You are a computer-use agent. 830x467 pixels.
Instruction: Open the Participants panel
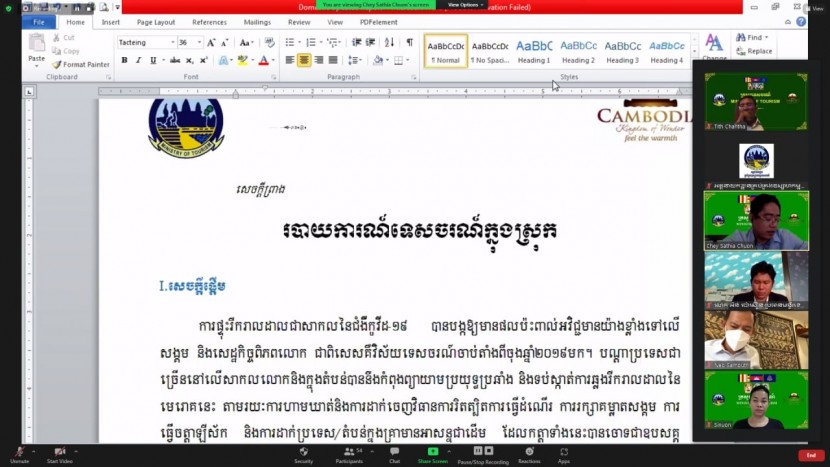(x=350, y=453)
